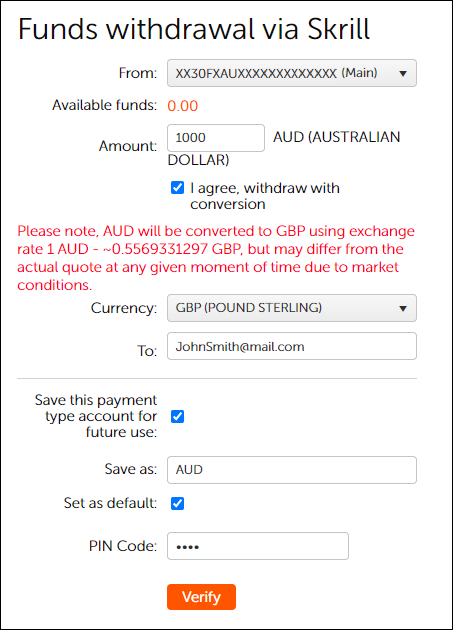Click the PIN Code field
Image resolution: width=453 pixels, height=630 pixels.
click(258, 546)
